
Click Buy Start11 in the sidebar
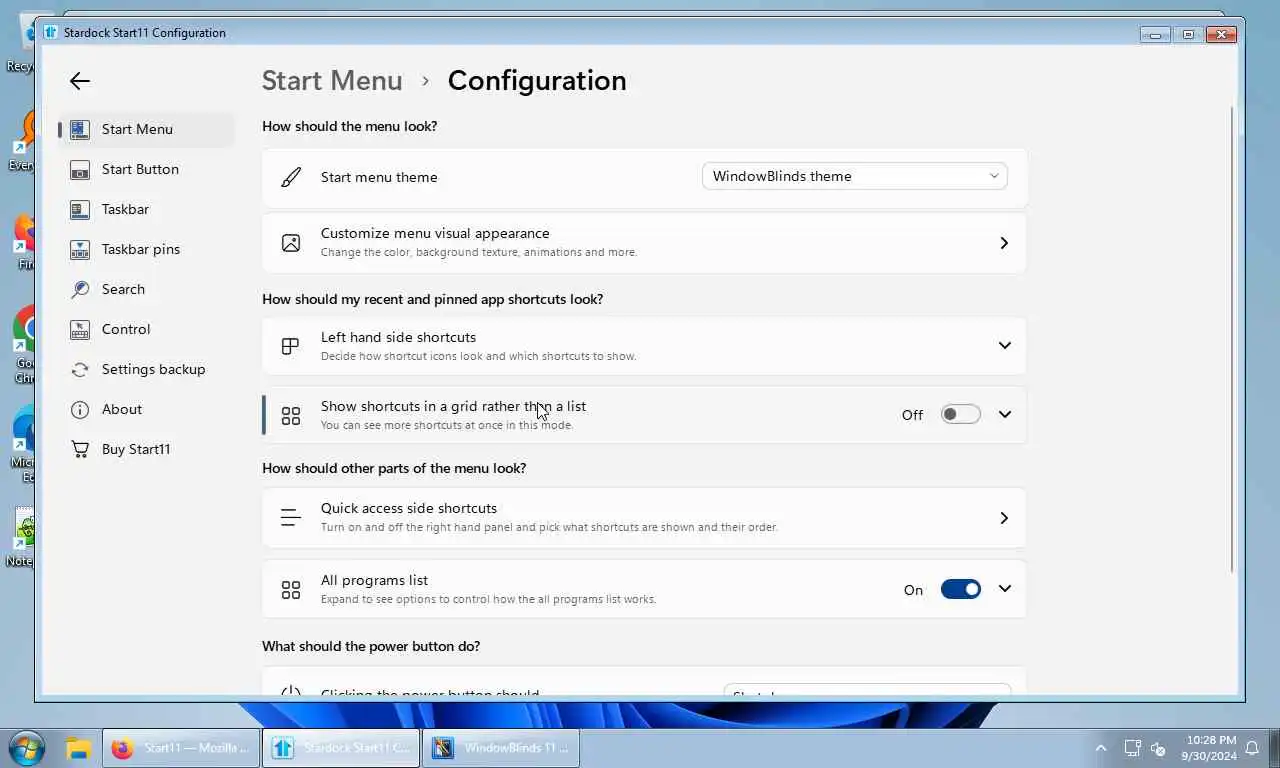tap(147, 449)
